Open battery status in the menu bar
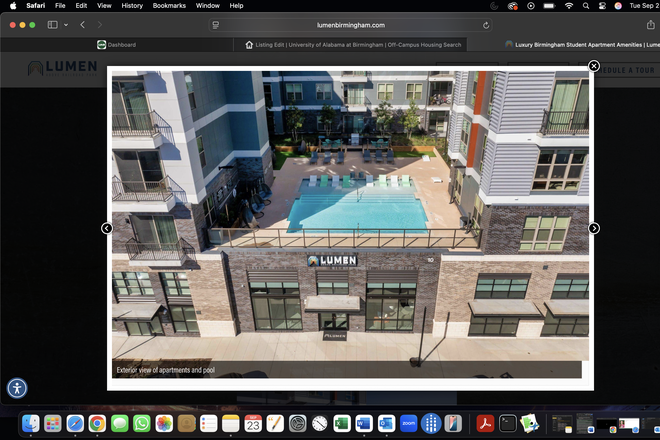660x440 pixels. pos(549,6)
